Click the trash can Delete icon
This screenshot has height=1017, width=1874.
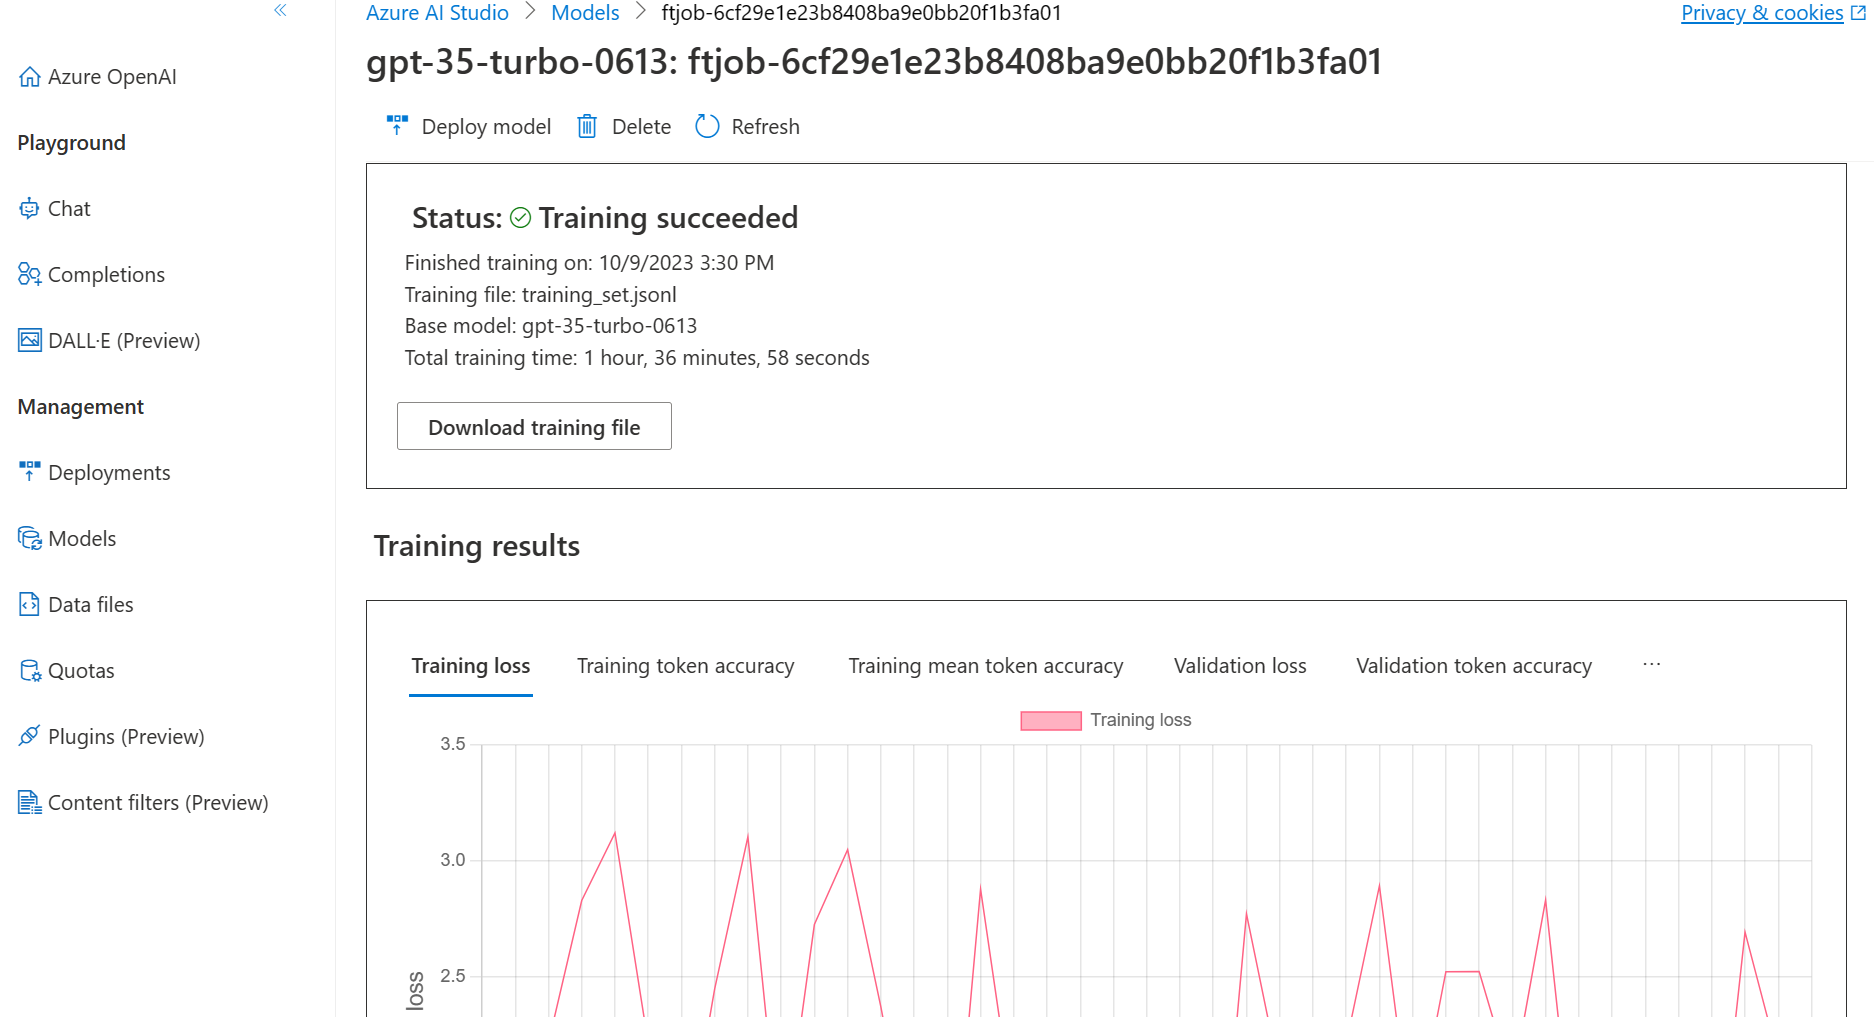tap(587, 126)
